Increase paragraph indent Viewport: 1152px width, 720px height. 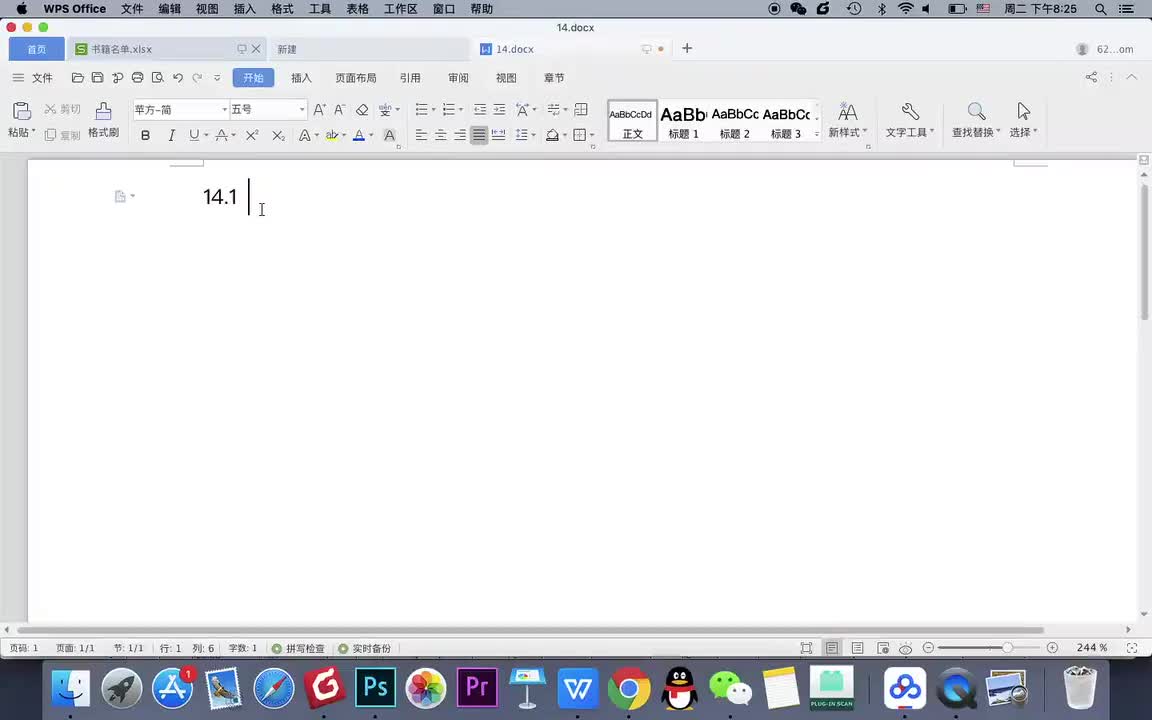click(x=499, y=109)
